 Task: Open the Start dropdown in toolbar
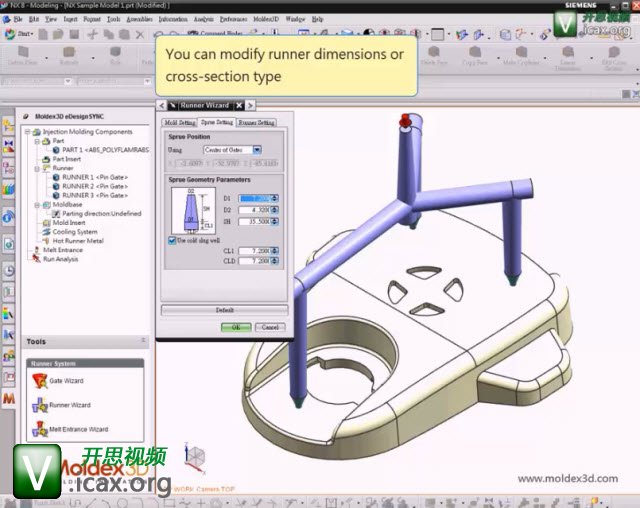pyautogui.click(x=20, y=34)
